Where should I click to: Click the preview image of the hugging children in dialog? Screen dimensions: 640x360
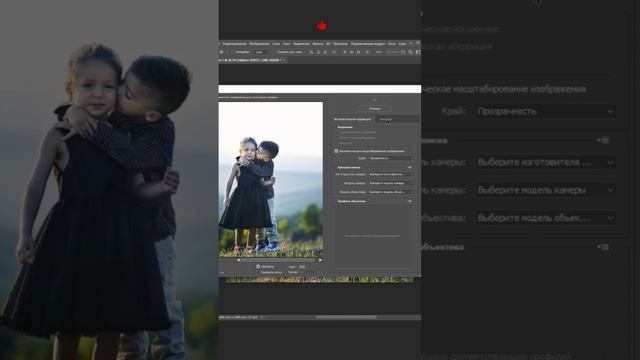point(271,180)
